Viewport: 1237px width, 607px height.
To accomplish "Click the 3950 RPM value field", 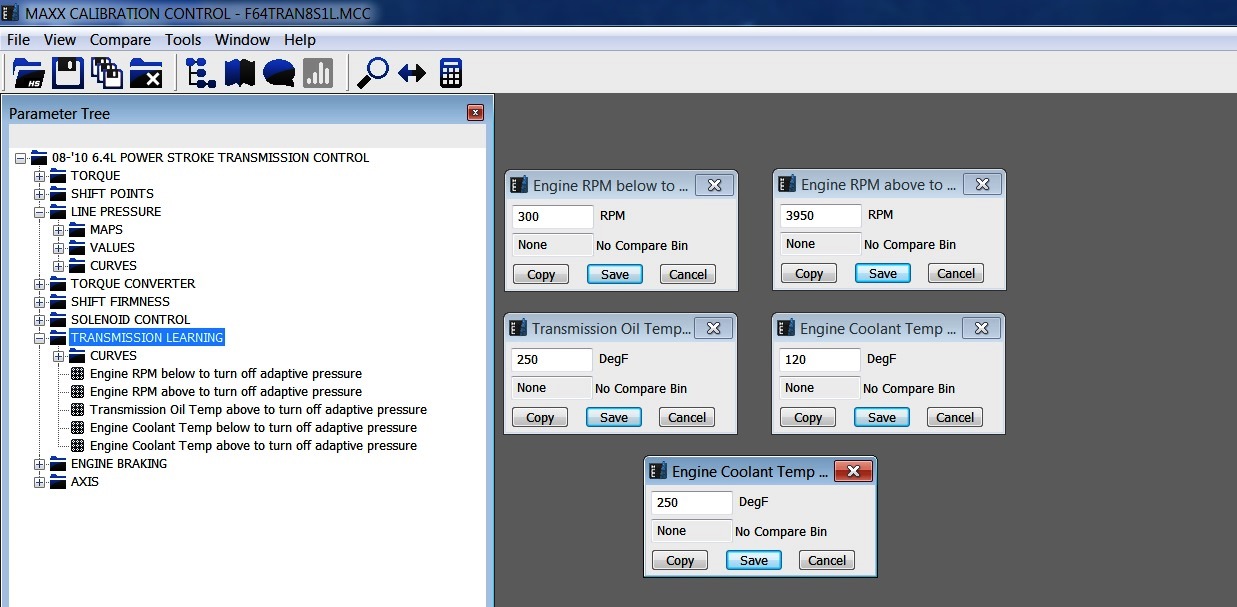I will tap(821, 215).
